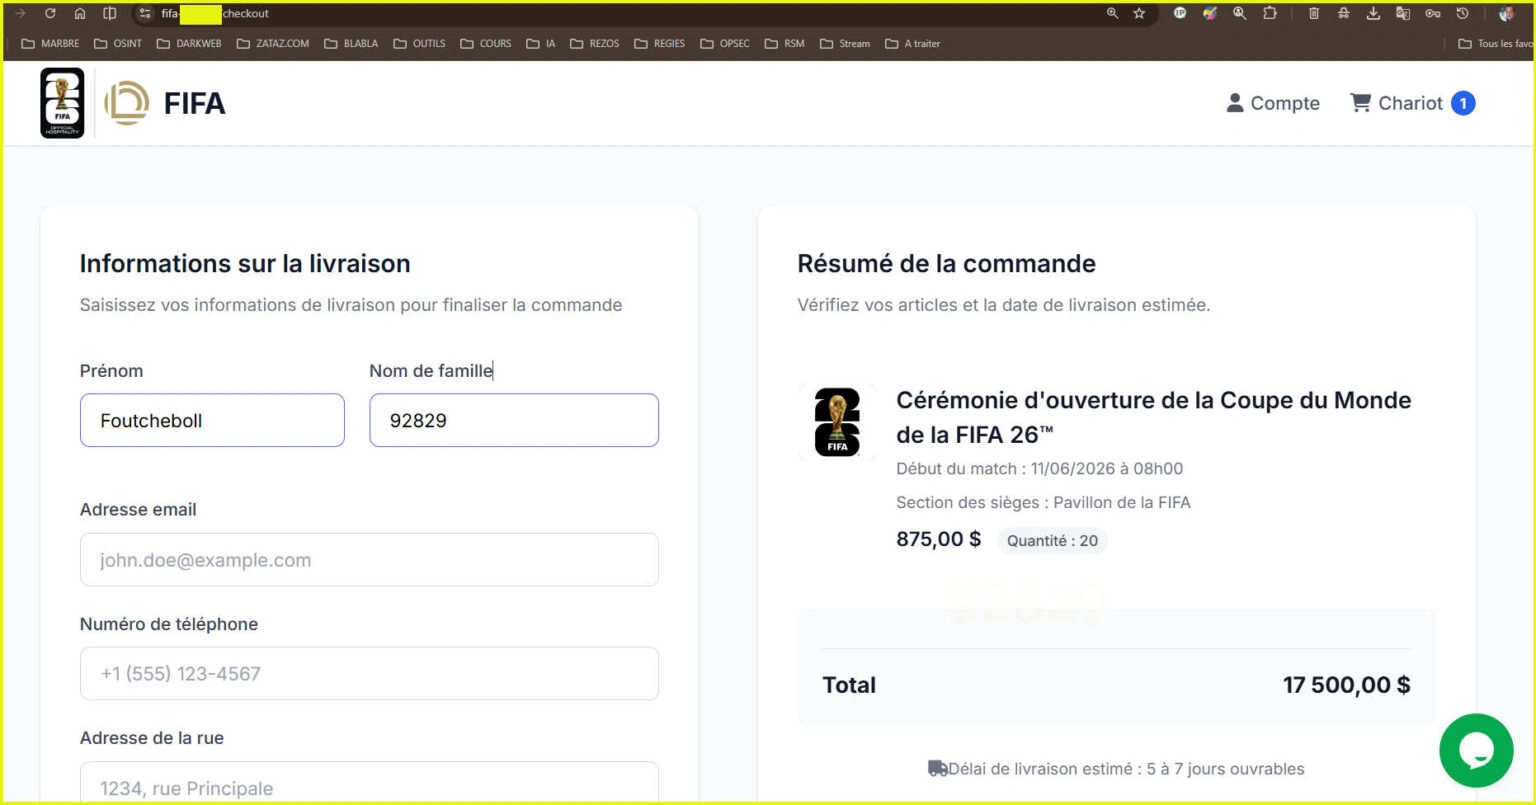This screenshot has height=805, width=1536.
Task: Open the browser extensions puzzle icon
Action: (x=1270, y=14)
